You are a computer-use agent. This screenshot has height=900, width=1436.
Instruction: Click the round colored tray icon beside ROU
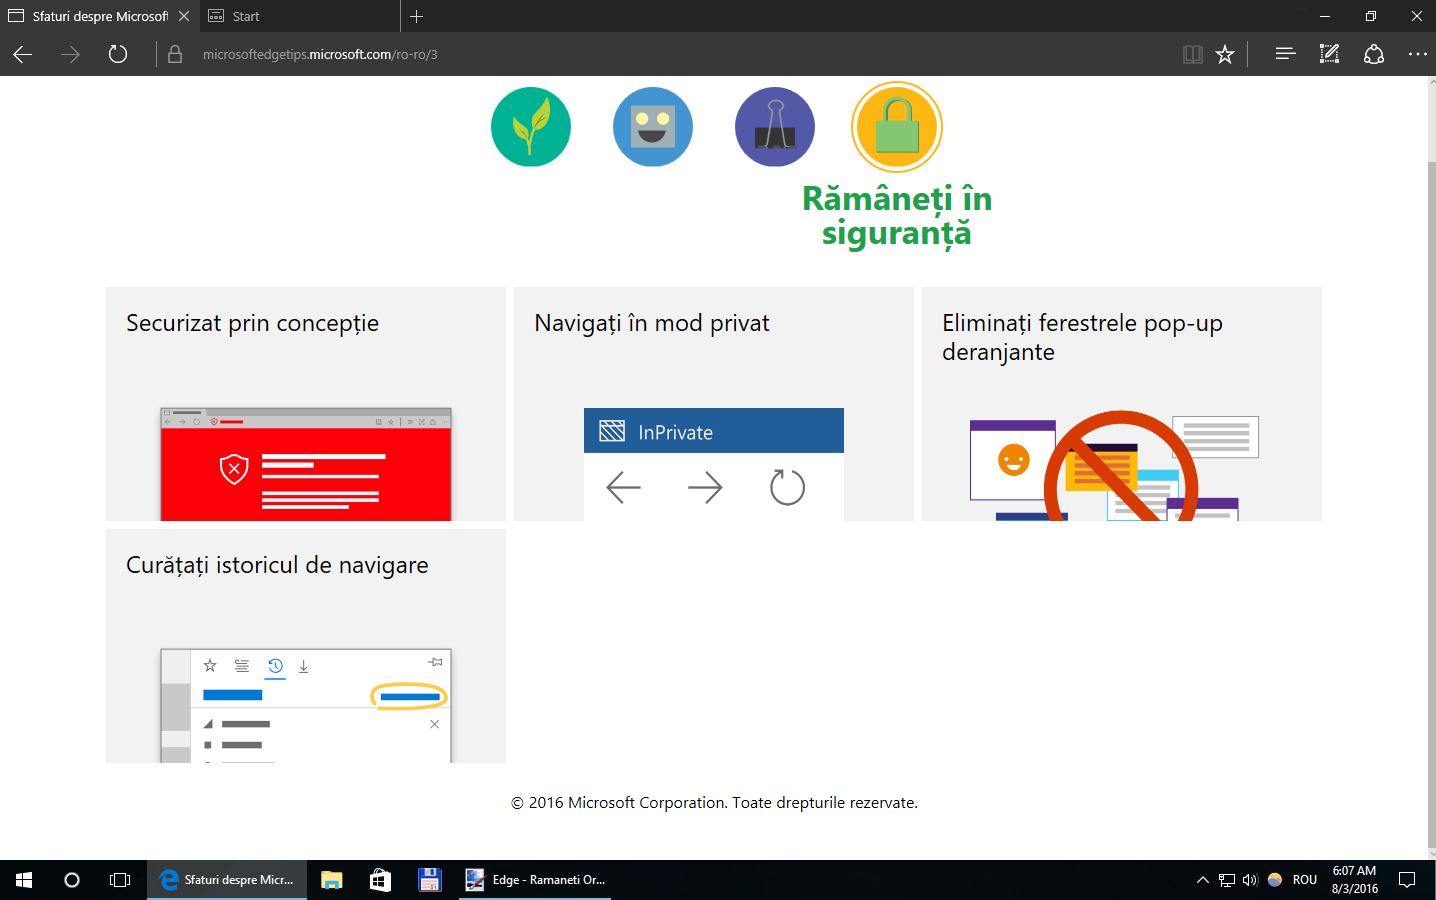[x=1275, y=880]
